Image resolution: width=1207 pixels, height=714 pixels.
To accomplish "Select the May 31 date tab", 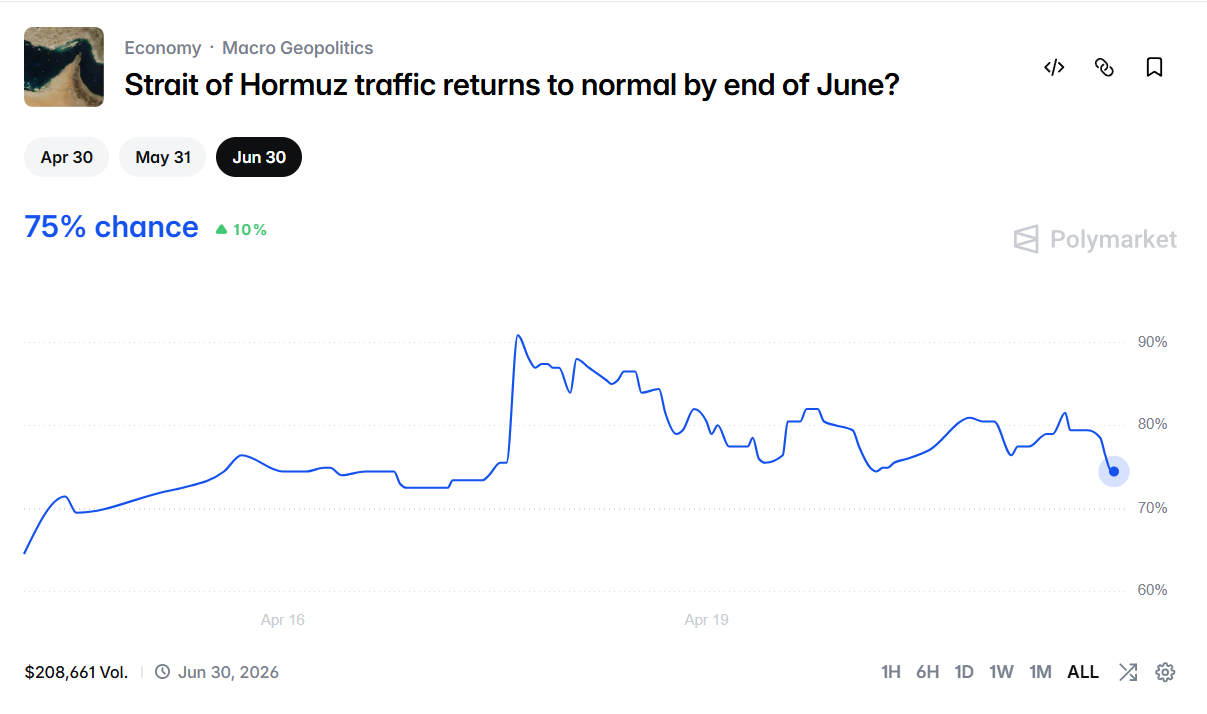I will [162, 157].
